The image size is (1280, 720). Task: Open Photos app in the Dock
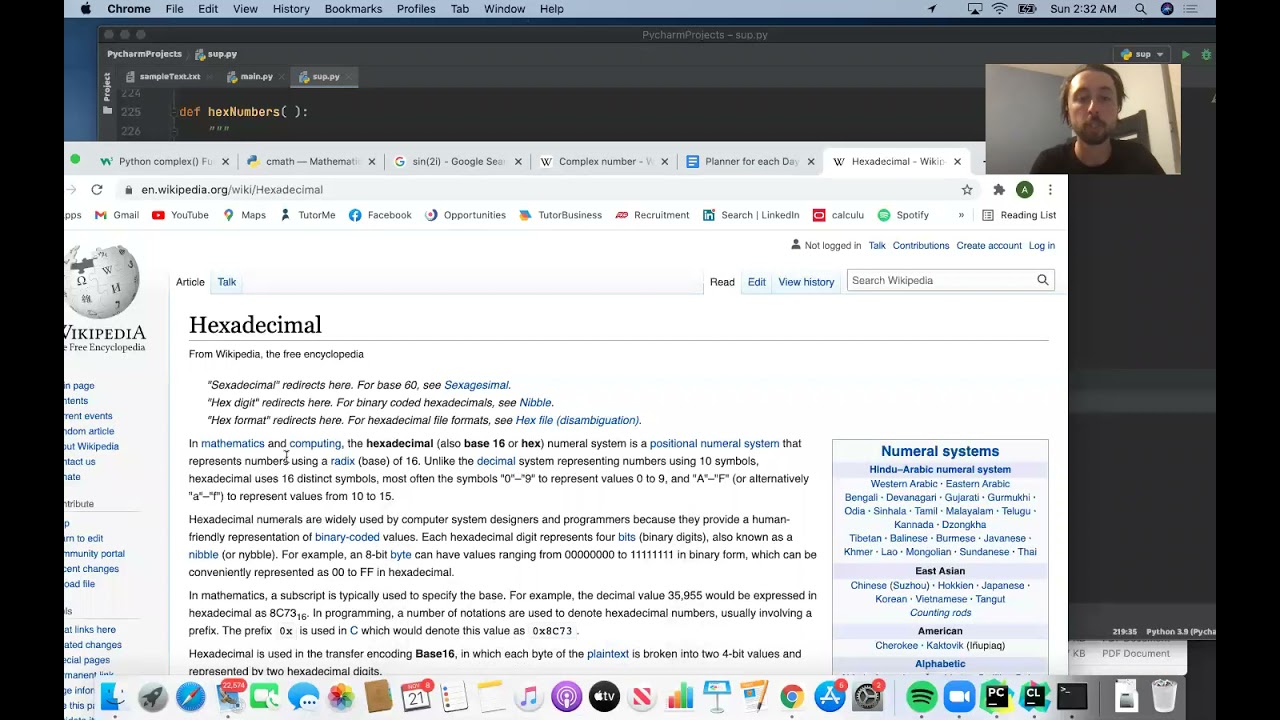tap(341, 696)
